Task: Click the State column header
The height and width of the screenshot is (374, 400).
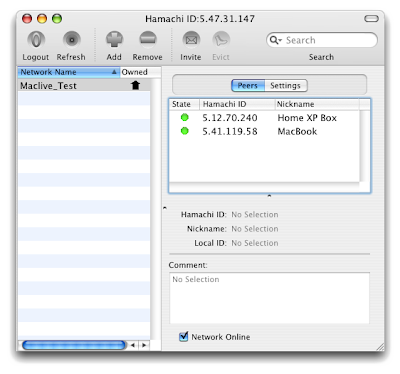Action: pos(184,104)
